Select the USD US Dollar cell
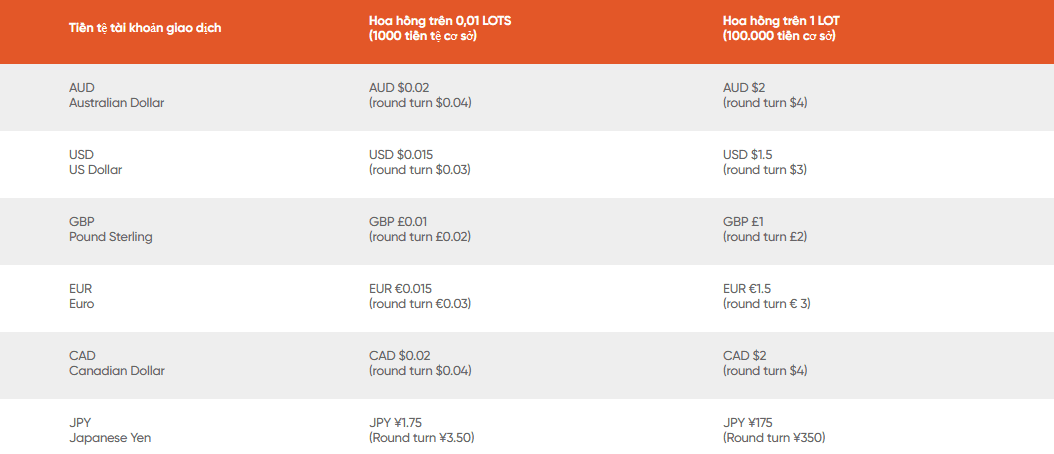 [x=95, y=163]
